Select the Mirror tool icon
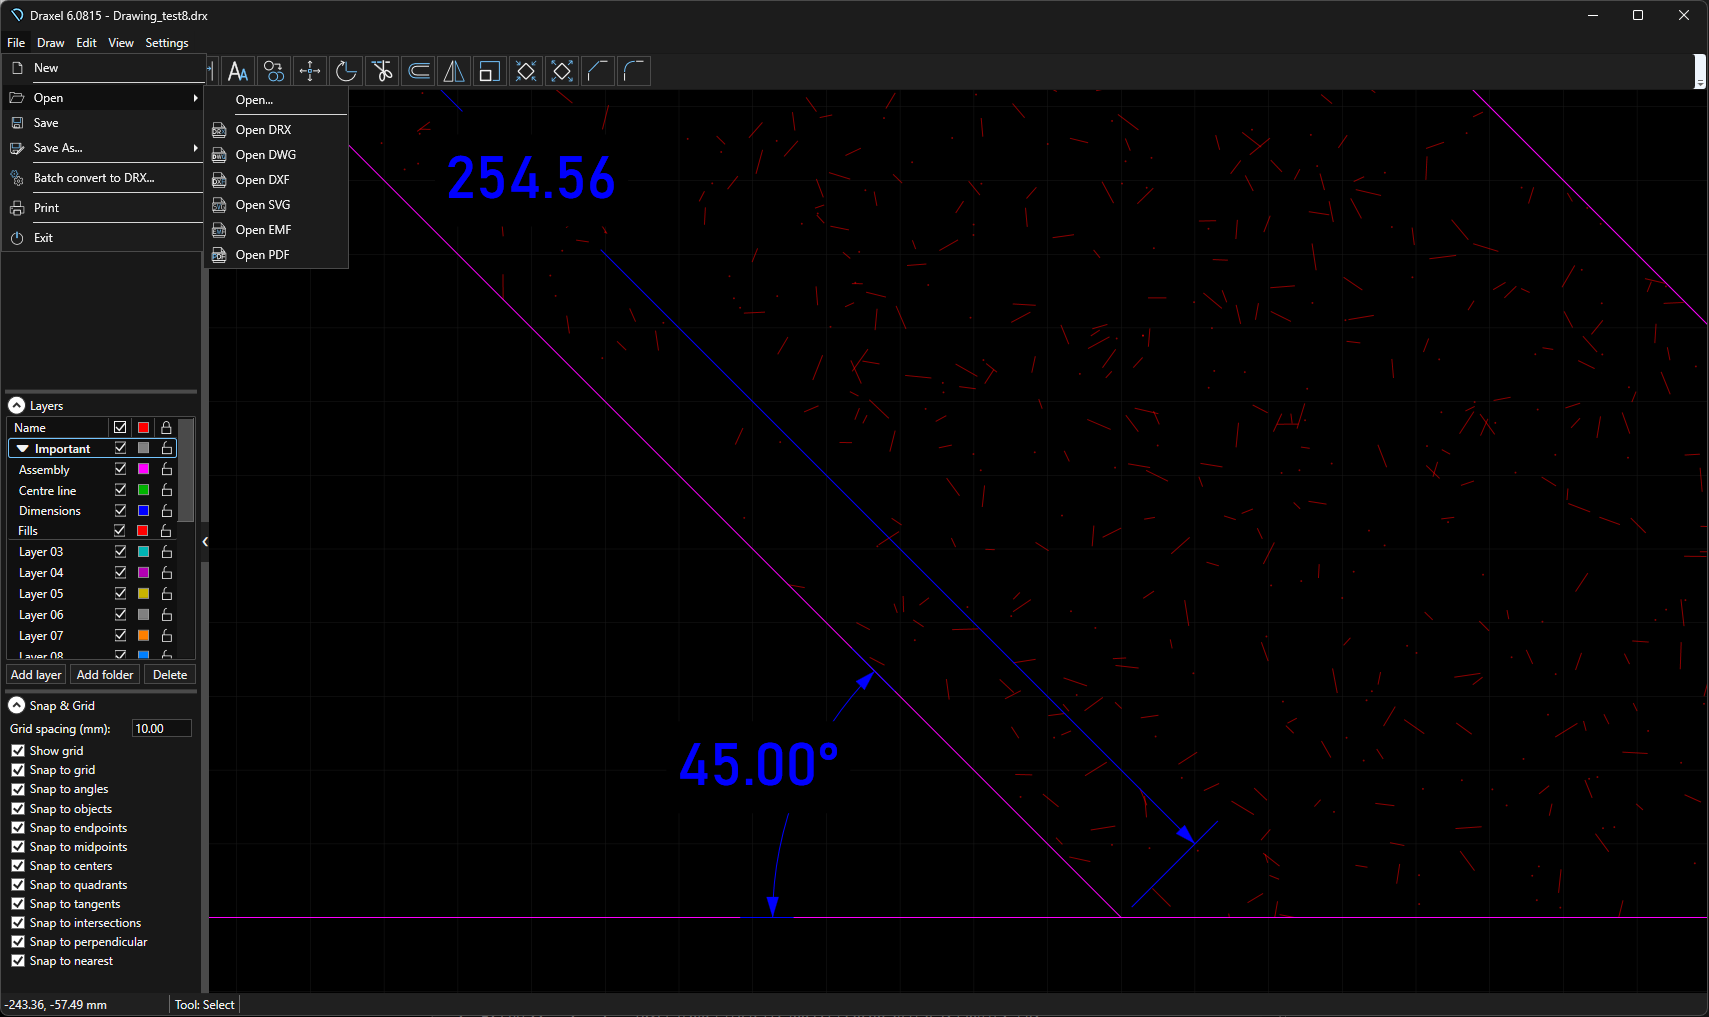Viewport: 1709px width, 1017px height. click(x=454, y=71)
